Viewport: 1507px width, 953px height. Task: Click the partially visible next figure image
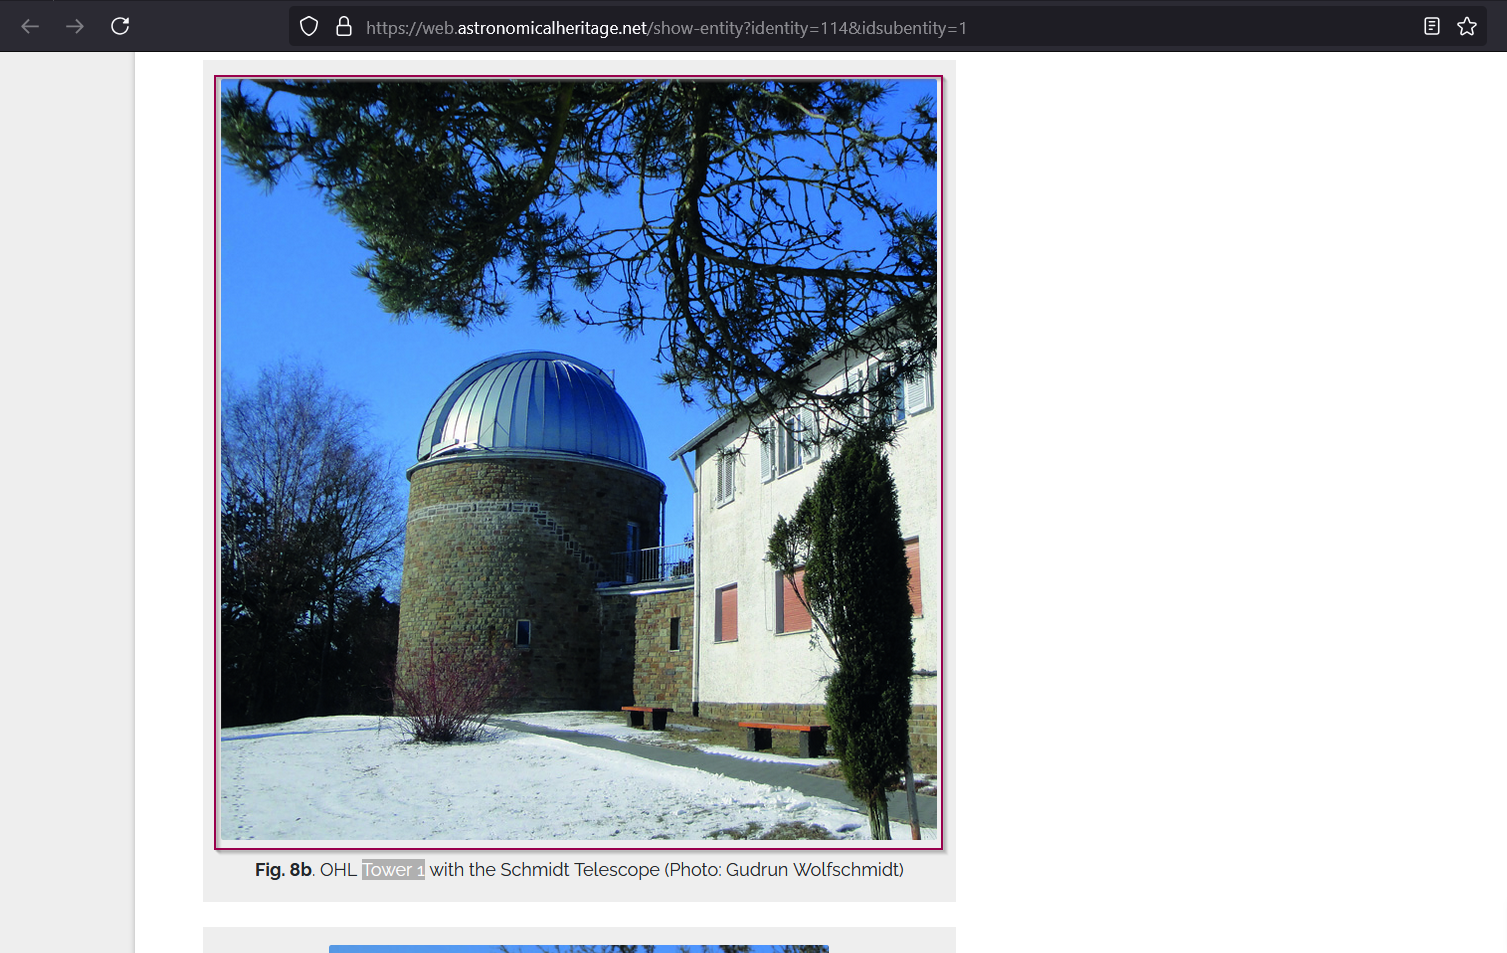click(x=578, y=948)
